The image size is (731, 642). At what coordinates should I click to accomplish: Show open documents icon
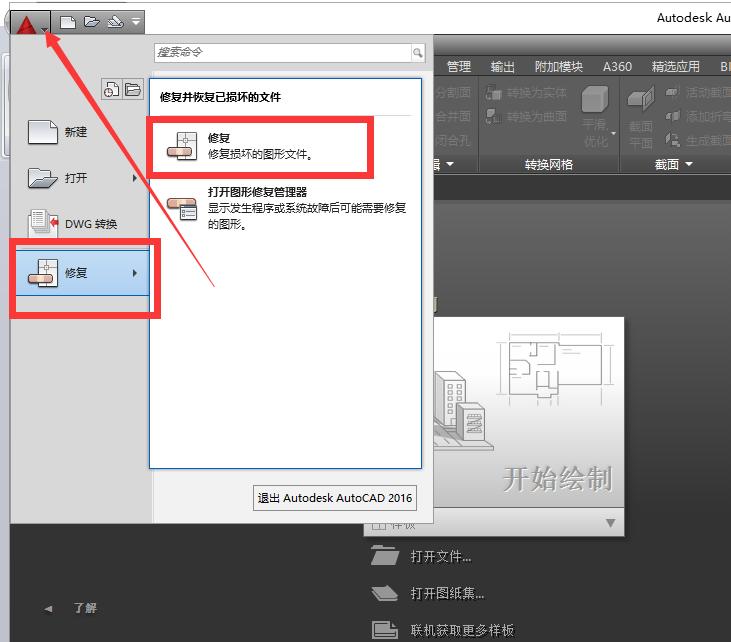tap(133, 89)
